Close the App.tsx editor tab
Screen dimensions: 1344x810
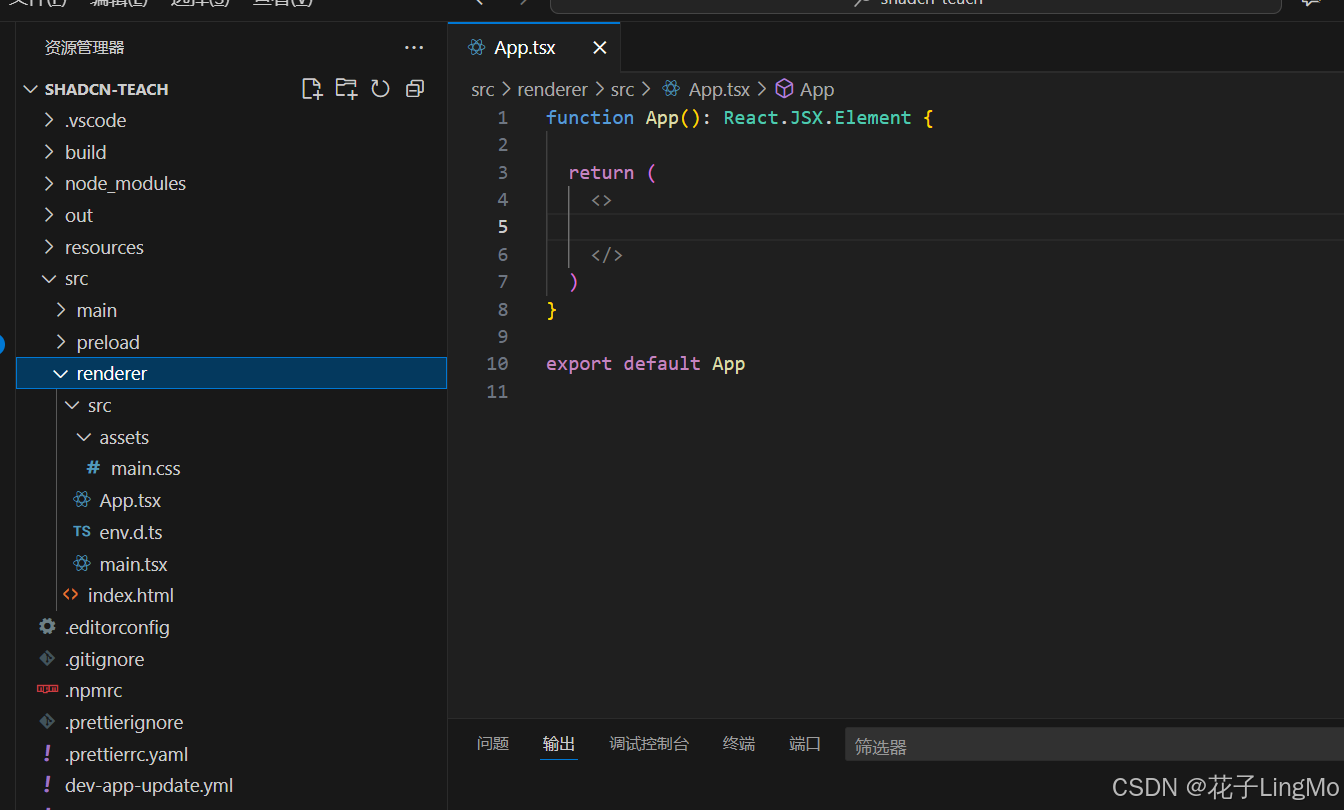pyautogui.click(x=599, y=48)
